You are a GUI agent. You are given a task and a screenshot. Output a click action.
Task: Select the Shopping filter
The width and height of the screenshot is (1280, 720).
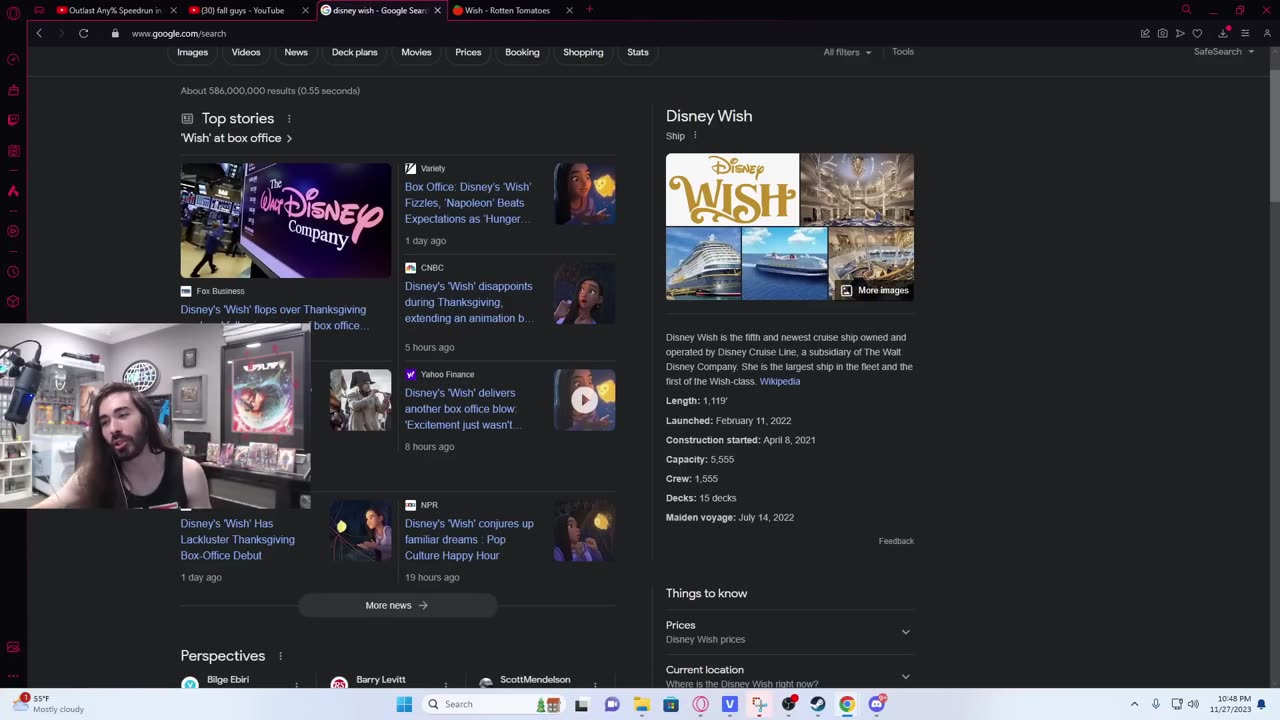tap(583, 52)
